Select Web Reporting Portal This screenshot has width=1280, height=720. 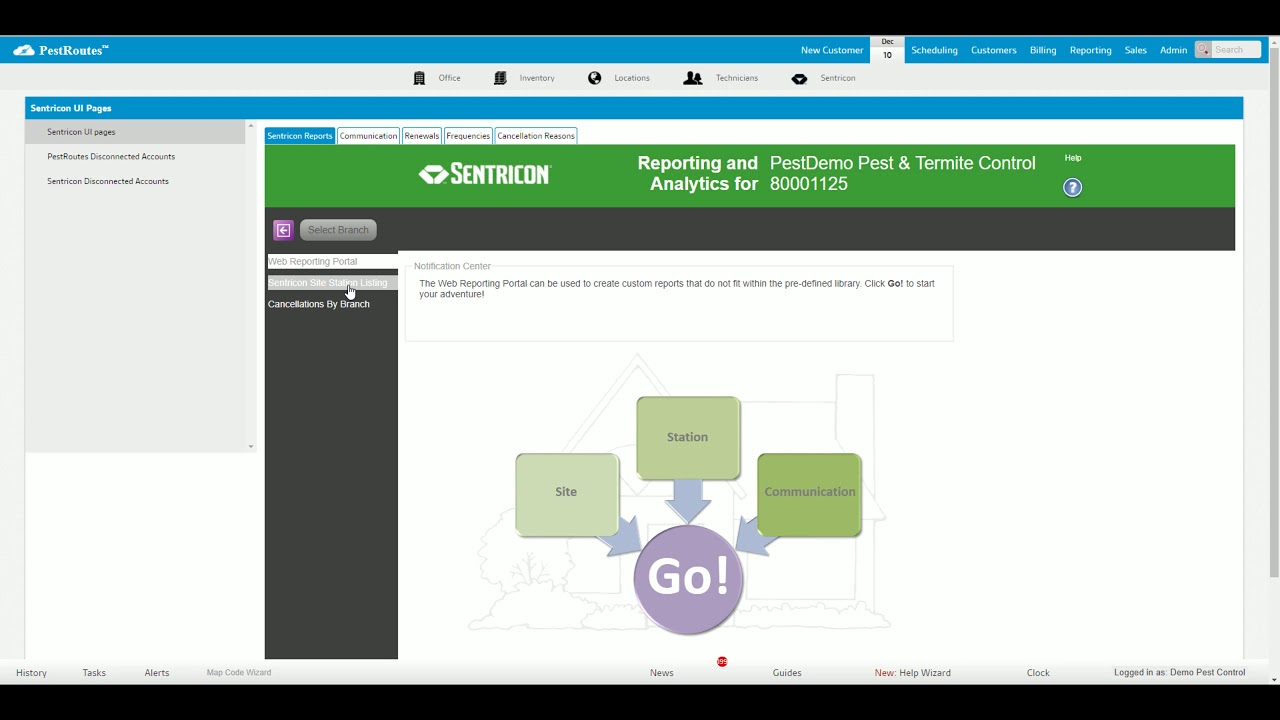click(331, 261)
